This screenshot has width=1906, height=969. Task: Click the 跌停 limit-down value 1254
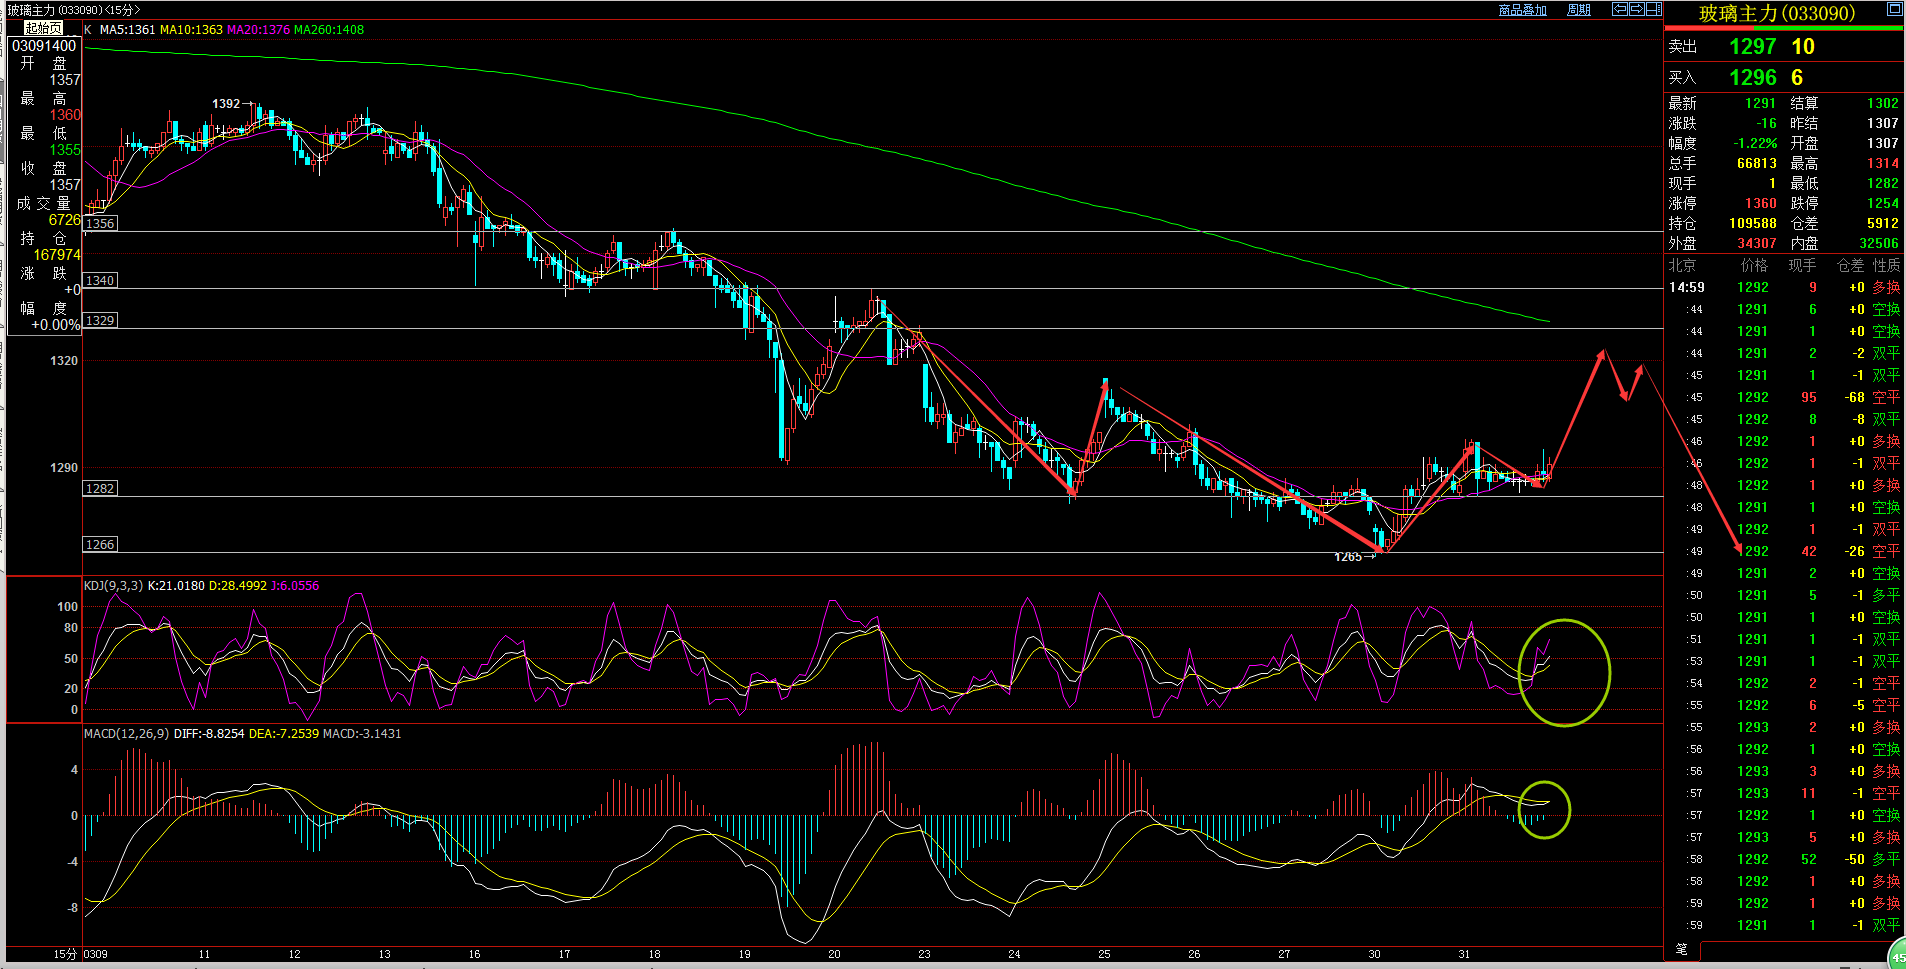(1882, 203)
